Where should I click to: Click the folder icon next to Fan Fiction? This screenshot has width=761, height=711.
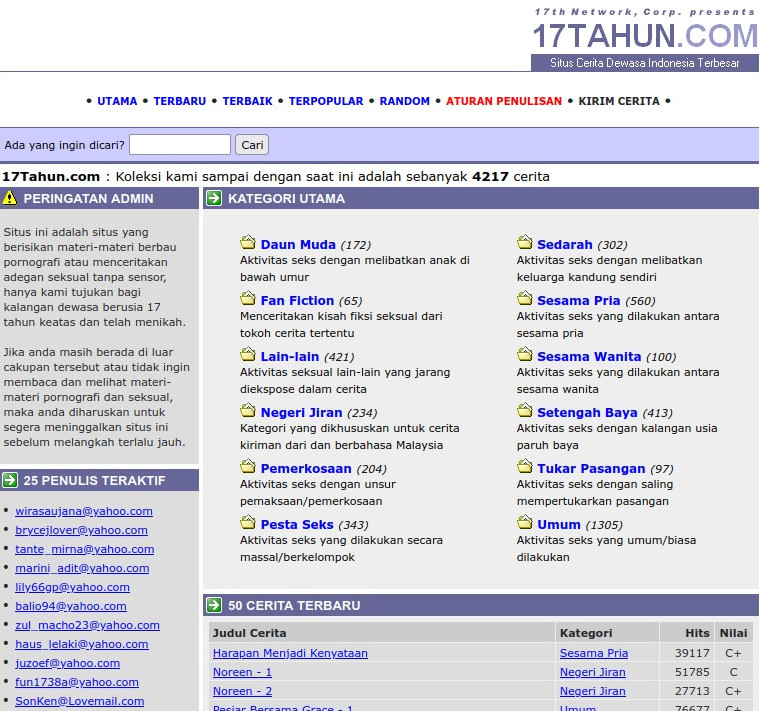[248, 298]
